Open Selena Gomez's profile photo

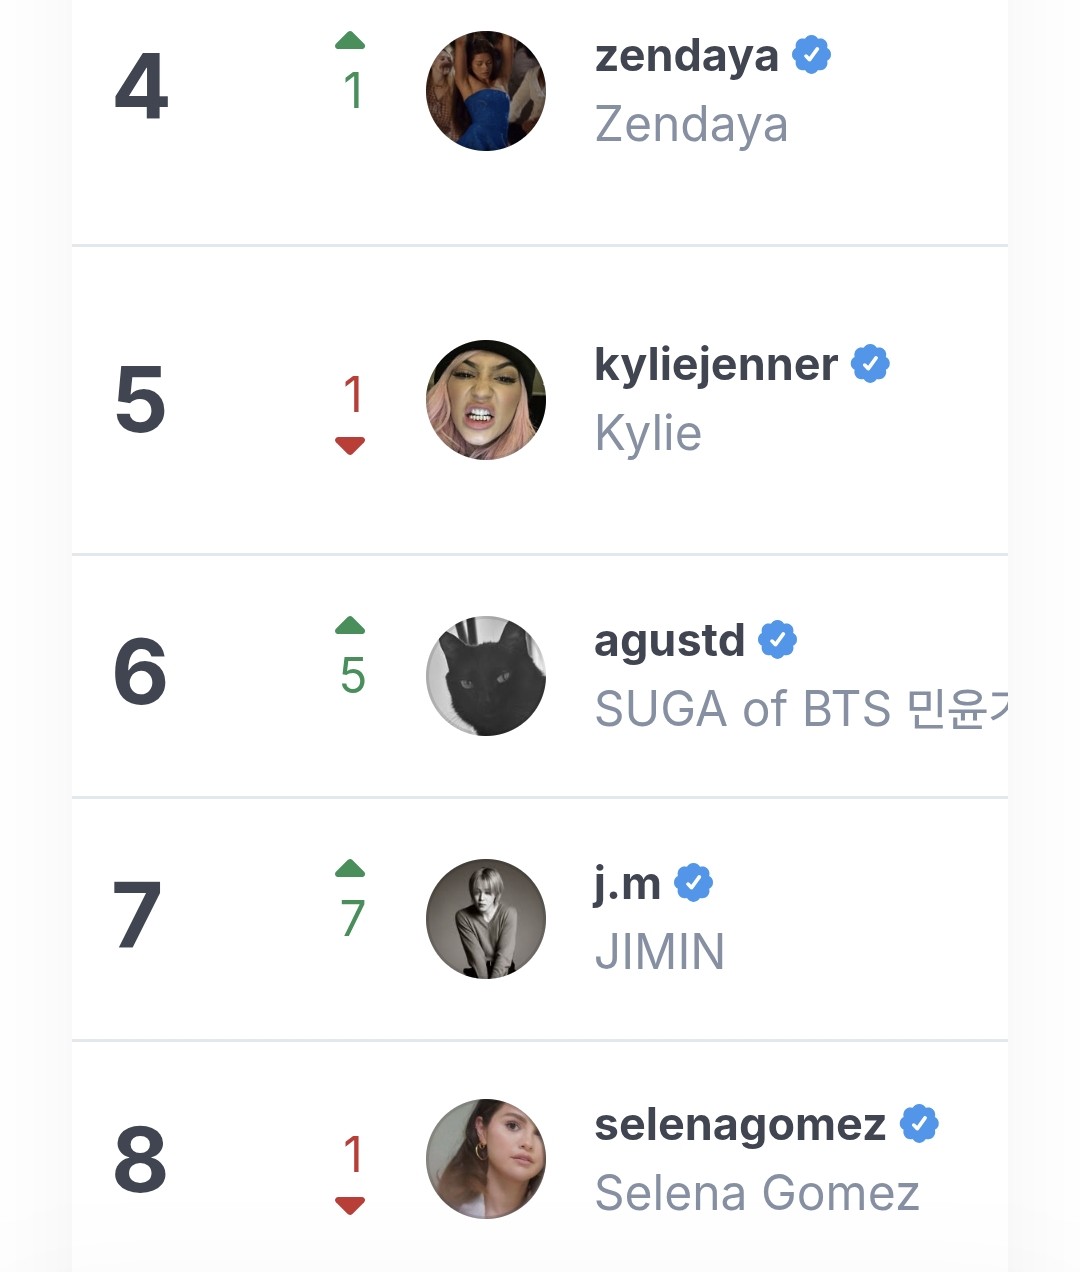[486, 1159]
